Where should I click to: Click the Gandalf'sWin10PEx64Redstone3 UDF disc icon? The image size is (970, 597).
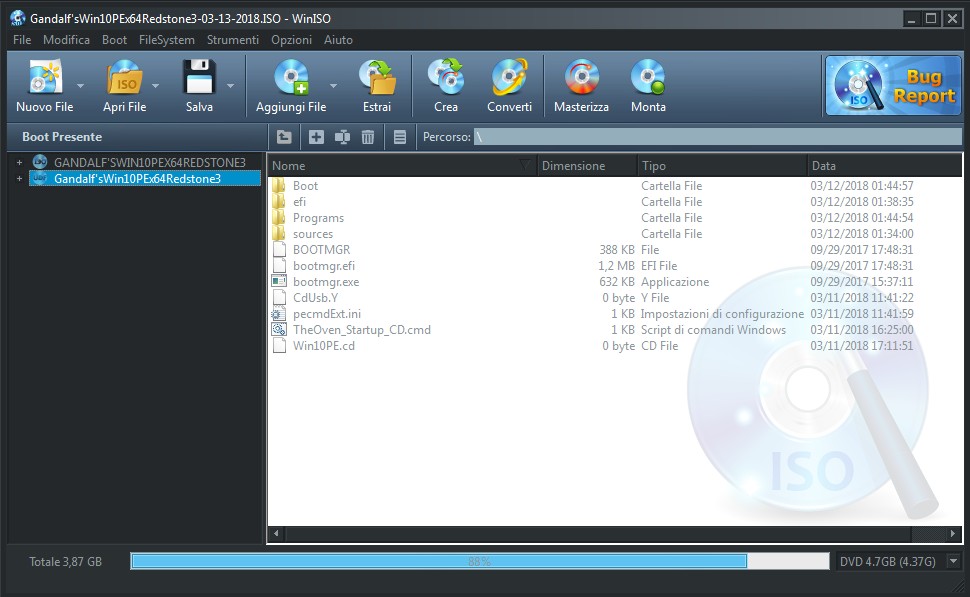pyautogui.click(x=40, y=178)
